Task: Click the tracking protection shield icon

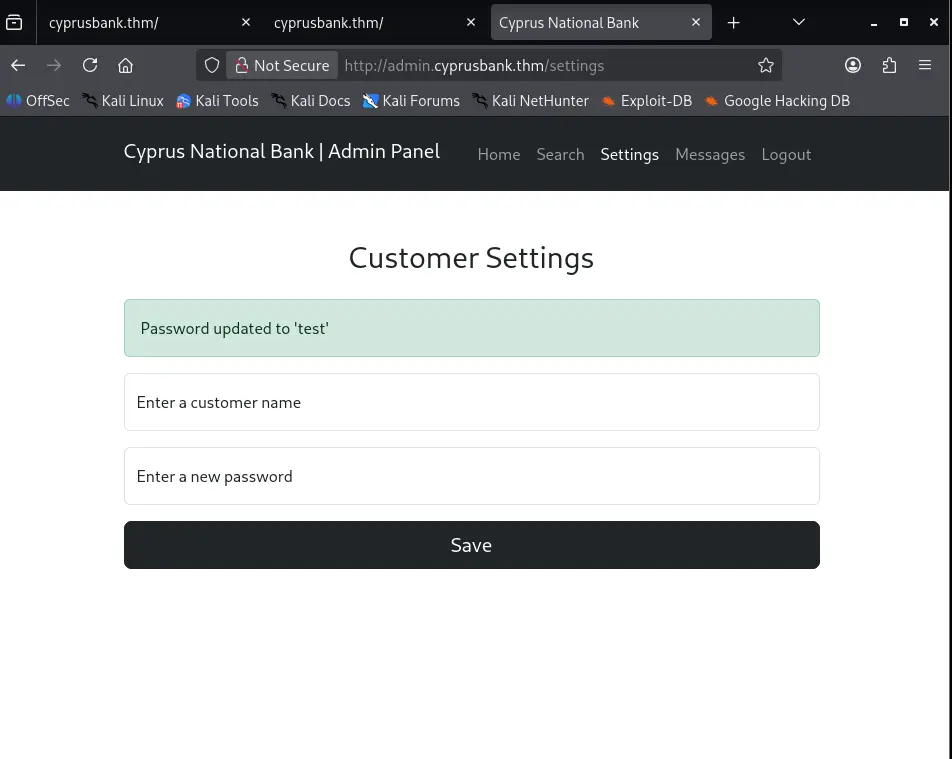Action: tap(212, 65)
